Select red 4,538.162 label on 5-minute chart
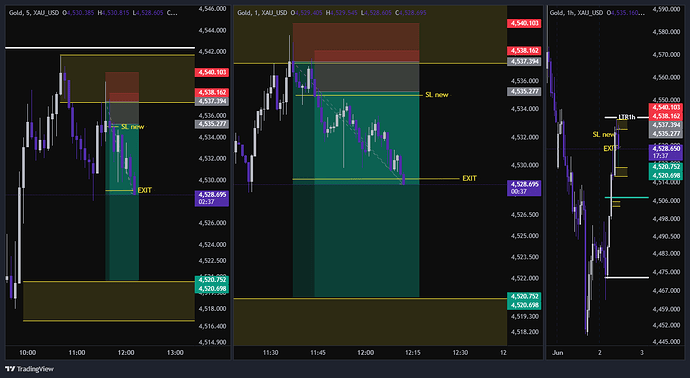690x378 pixels. point(212,93)
